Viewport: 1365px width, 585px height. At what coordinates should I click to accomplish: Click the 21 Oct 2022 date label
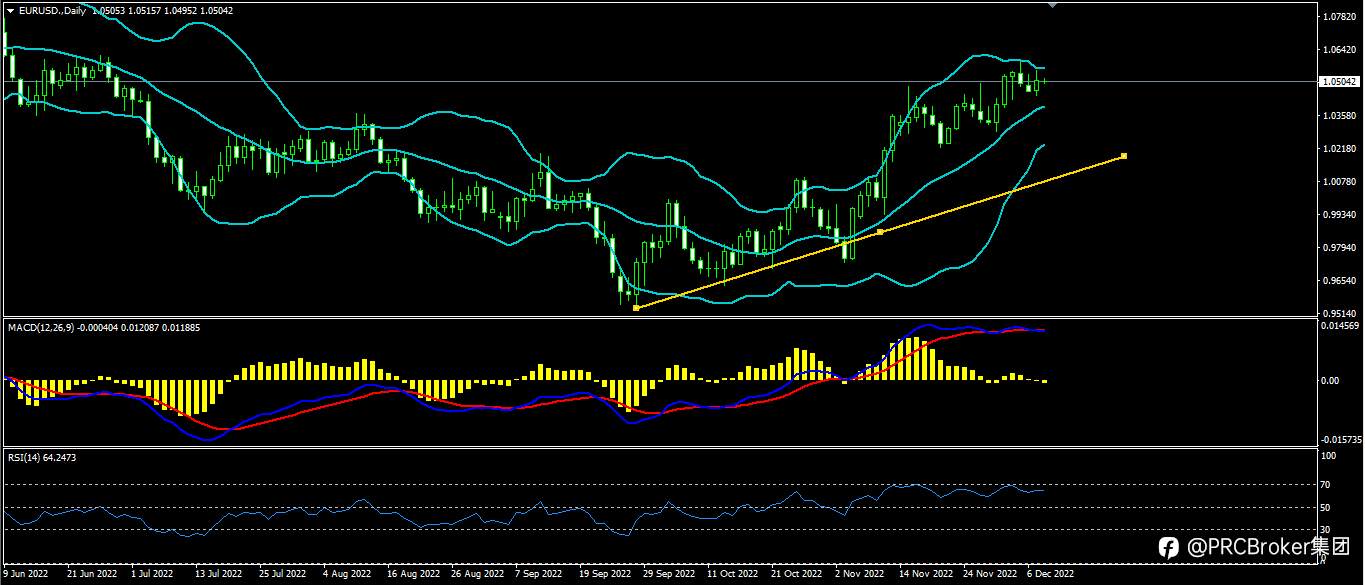point(797,575)
